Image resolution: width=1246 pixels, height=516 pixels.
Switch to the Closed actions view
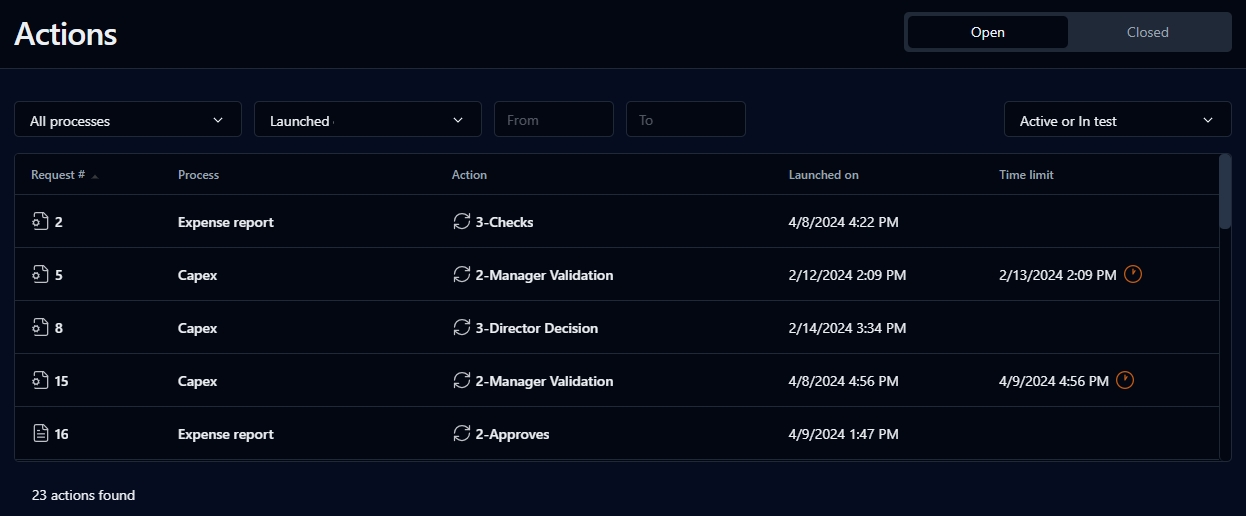pyautogui.click(x=1147, y=32)
